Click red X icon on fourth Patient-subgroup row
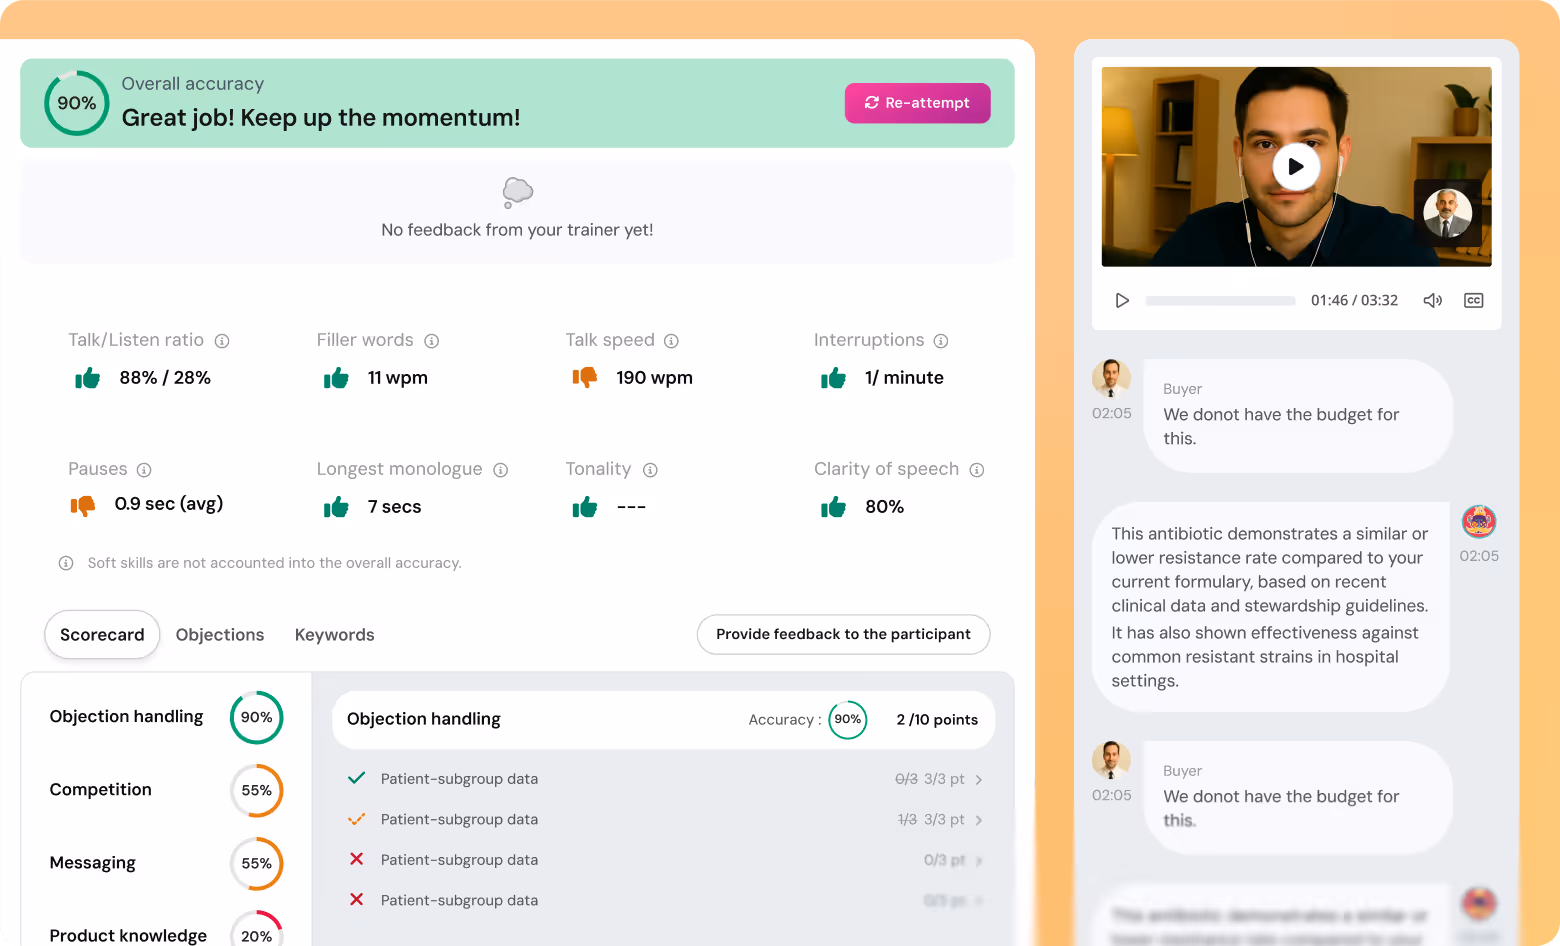The width and height of the screenshot is (1560, 946). 356,900
